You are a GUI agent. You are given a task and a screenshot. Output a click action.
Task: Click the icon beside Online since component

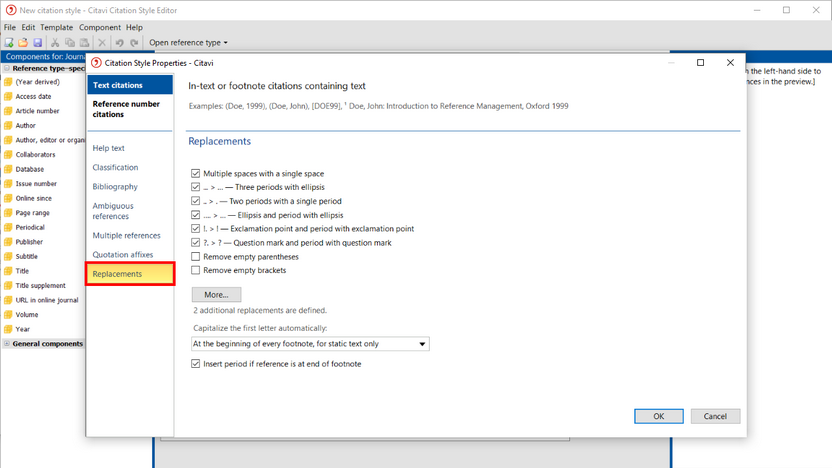pos(8,198)
